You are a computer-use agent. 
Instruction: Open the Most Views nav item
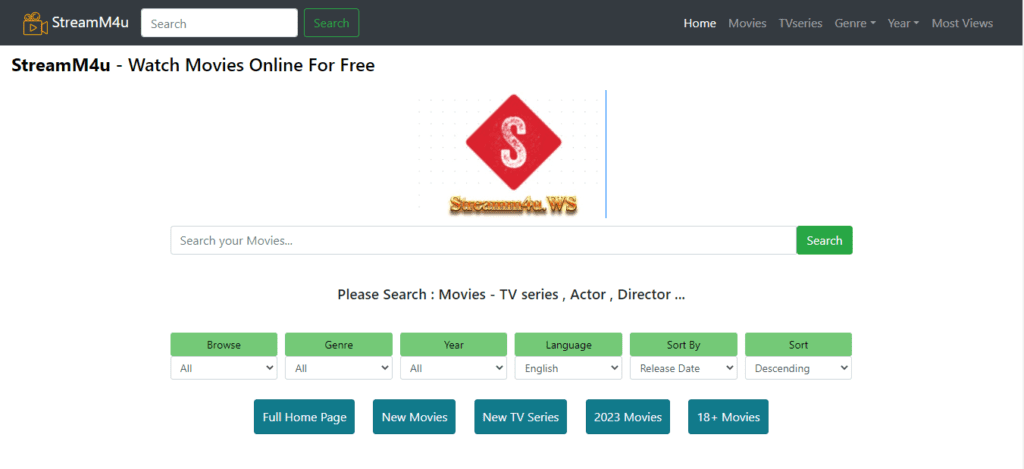coord(962,23)
